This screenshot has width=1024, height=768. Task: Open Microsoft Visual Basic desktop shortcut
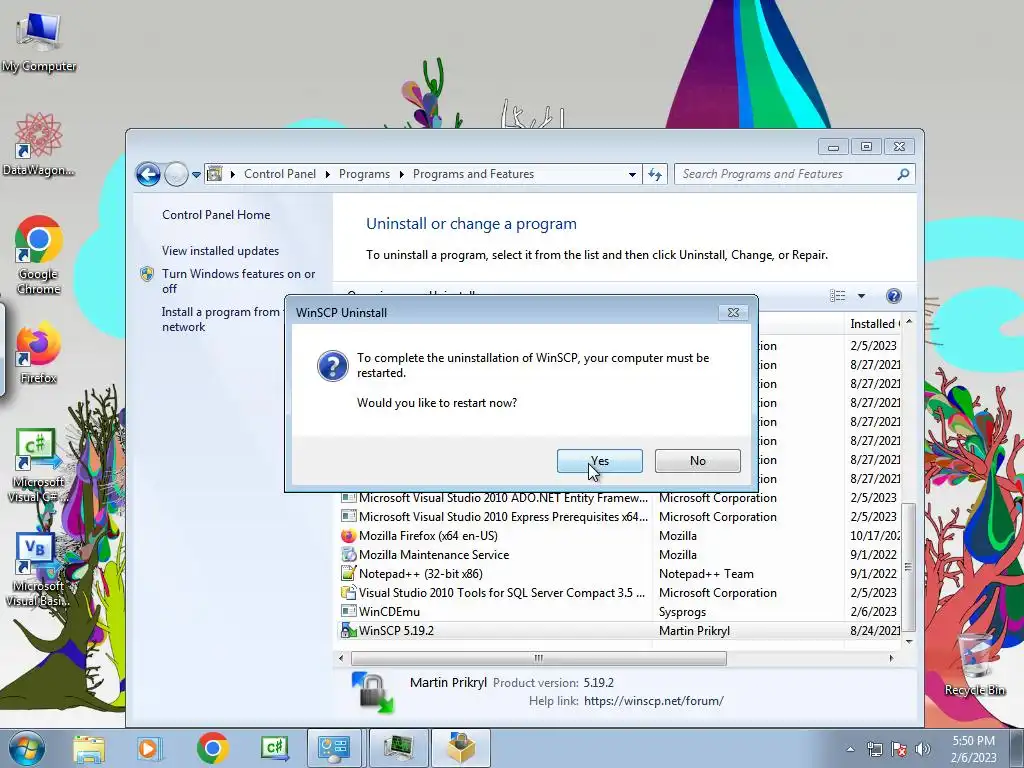point(37,569)
